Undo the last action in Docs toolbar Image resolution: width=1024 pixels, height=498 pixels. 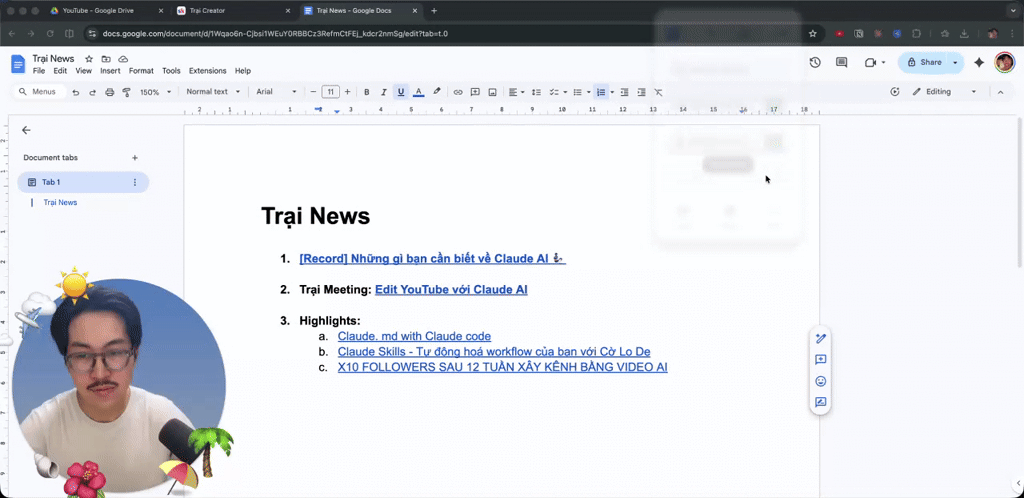pos(76,92)
